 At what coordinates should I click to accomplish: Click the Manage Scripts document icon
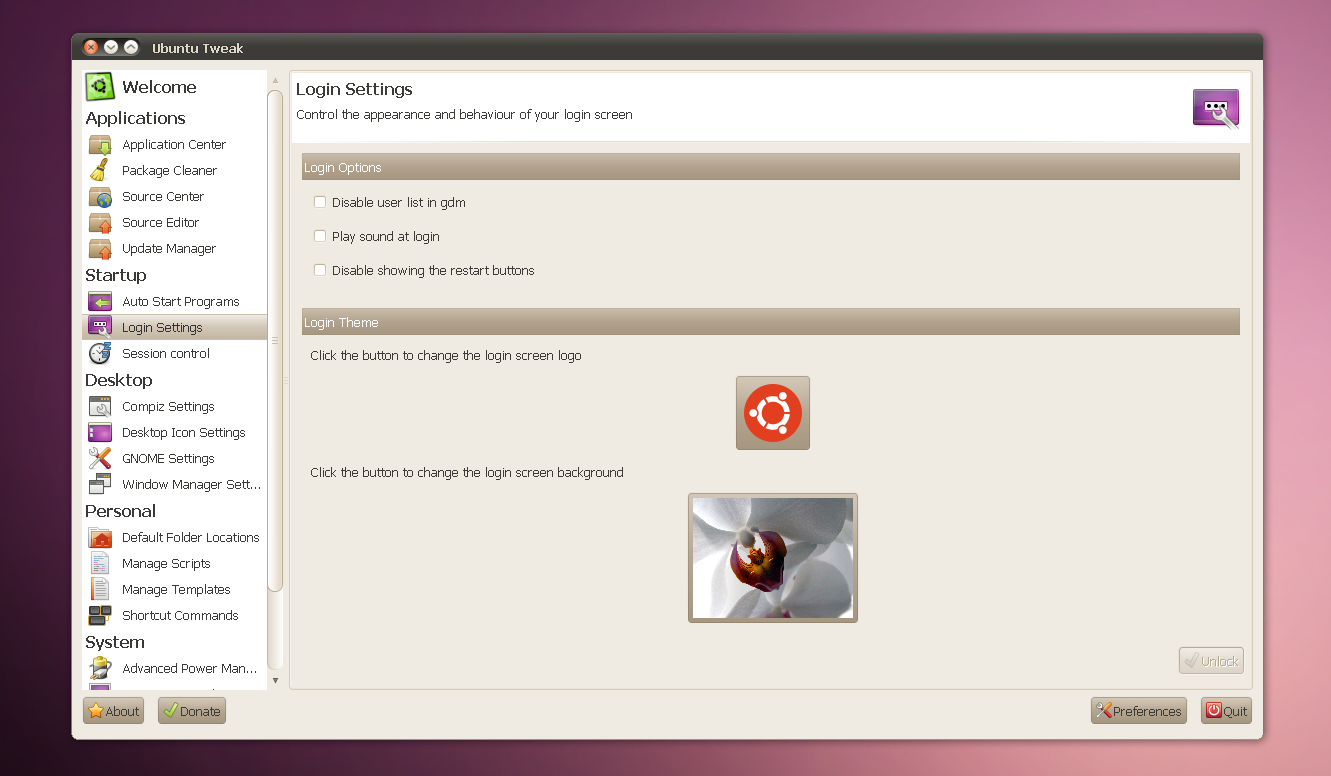(x=100, y=564)
